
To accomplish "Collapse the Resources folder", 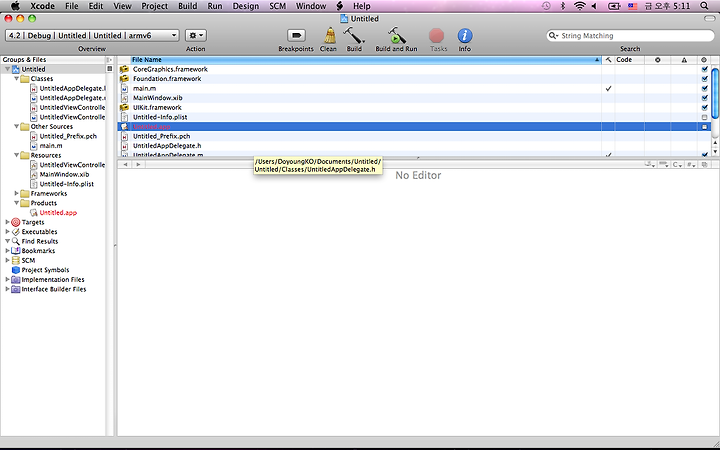I will click(x=17, y=155).
